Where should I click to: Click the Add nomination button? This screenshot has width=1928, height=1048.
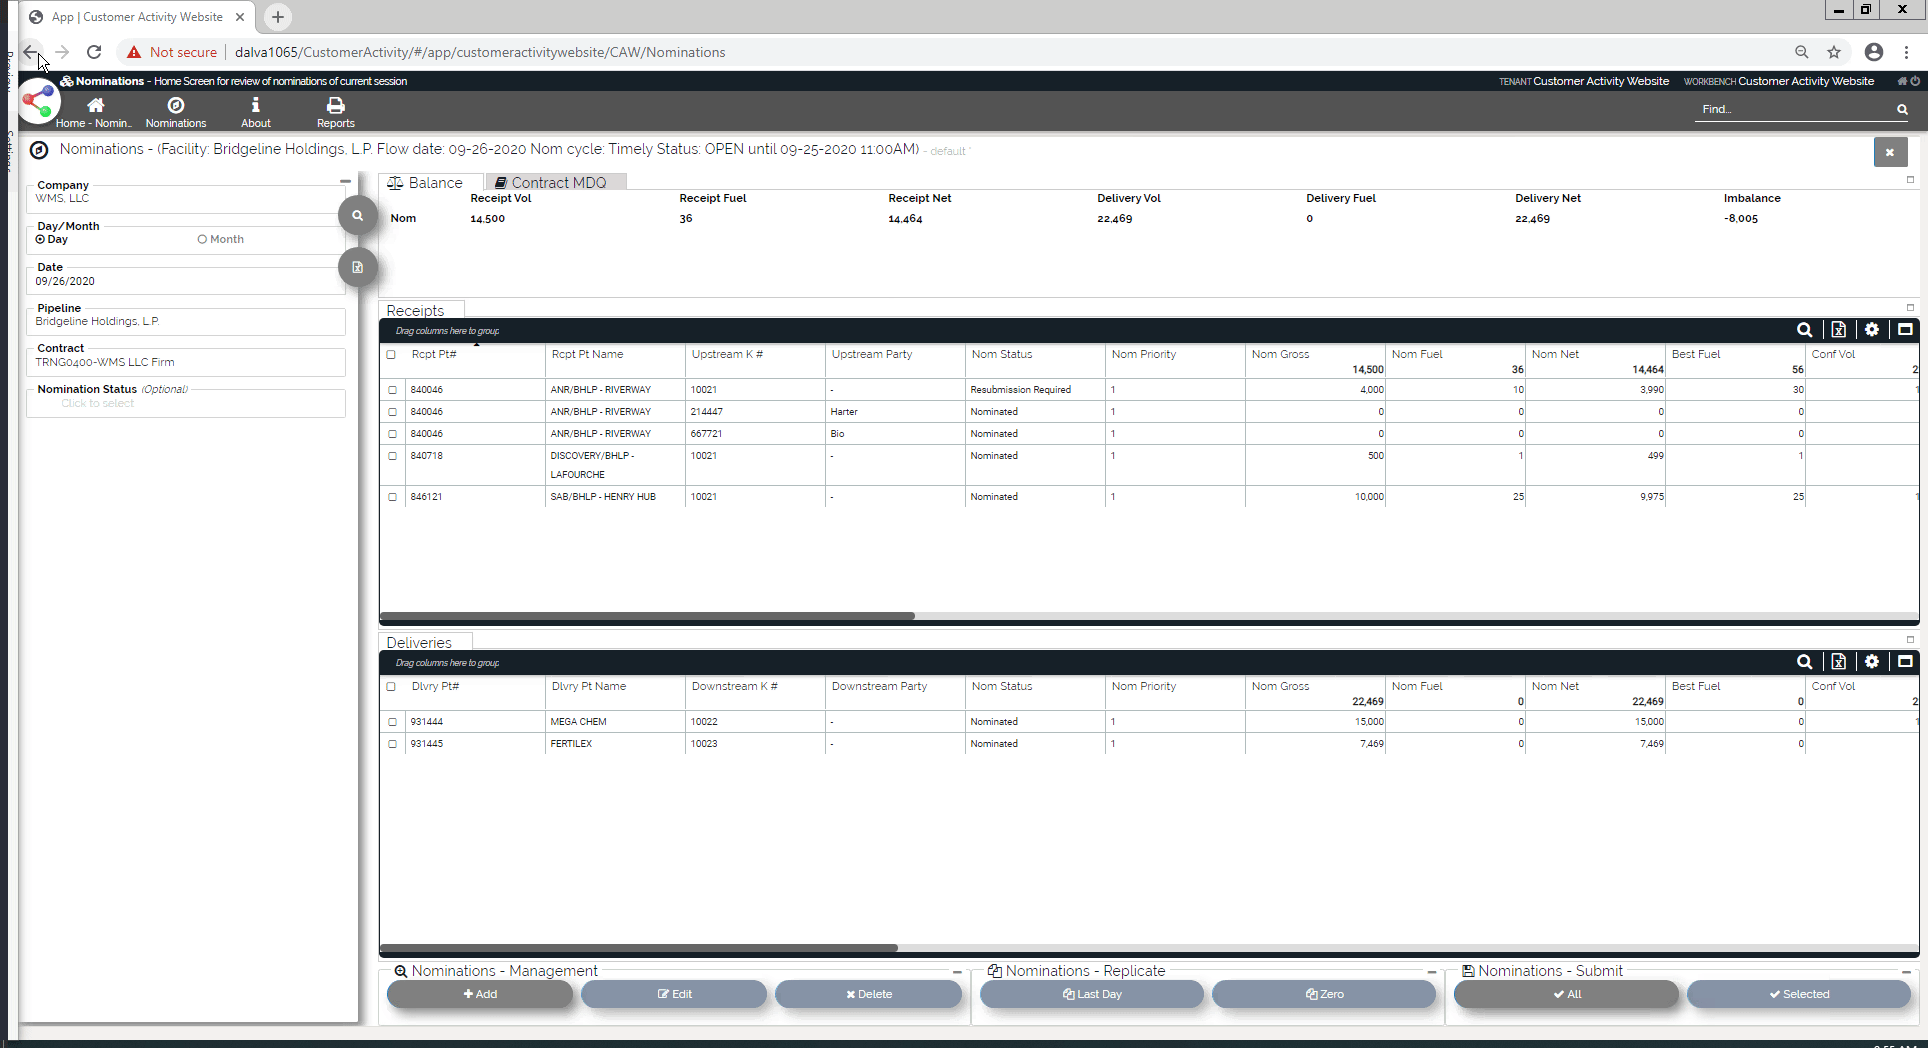(x=479, y=994)
